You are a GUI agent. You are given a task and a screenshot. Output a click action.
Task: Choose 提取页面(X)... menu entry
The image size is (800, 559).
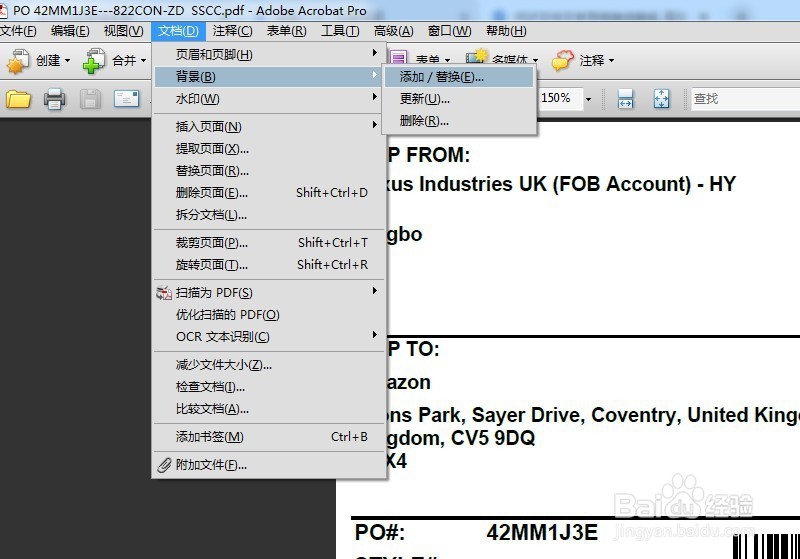pyautogui.click(x=269, y=148)
